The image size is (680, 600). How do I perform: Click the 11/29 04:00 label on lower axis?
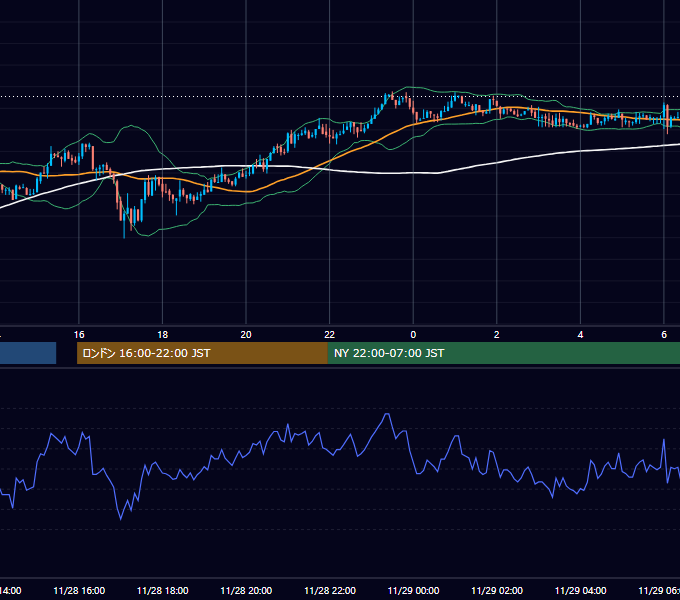click(581, 591)
